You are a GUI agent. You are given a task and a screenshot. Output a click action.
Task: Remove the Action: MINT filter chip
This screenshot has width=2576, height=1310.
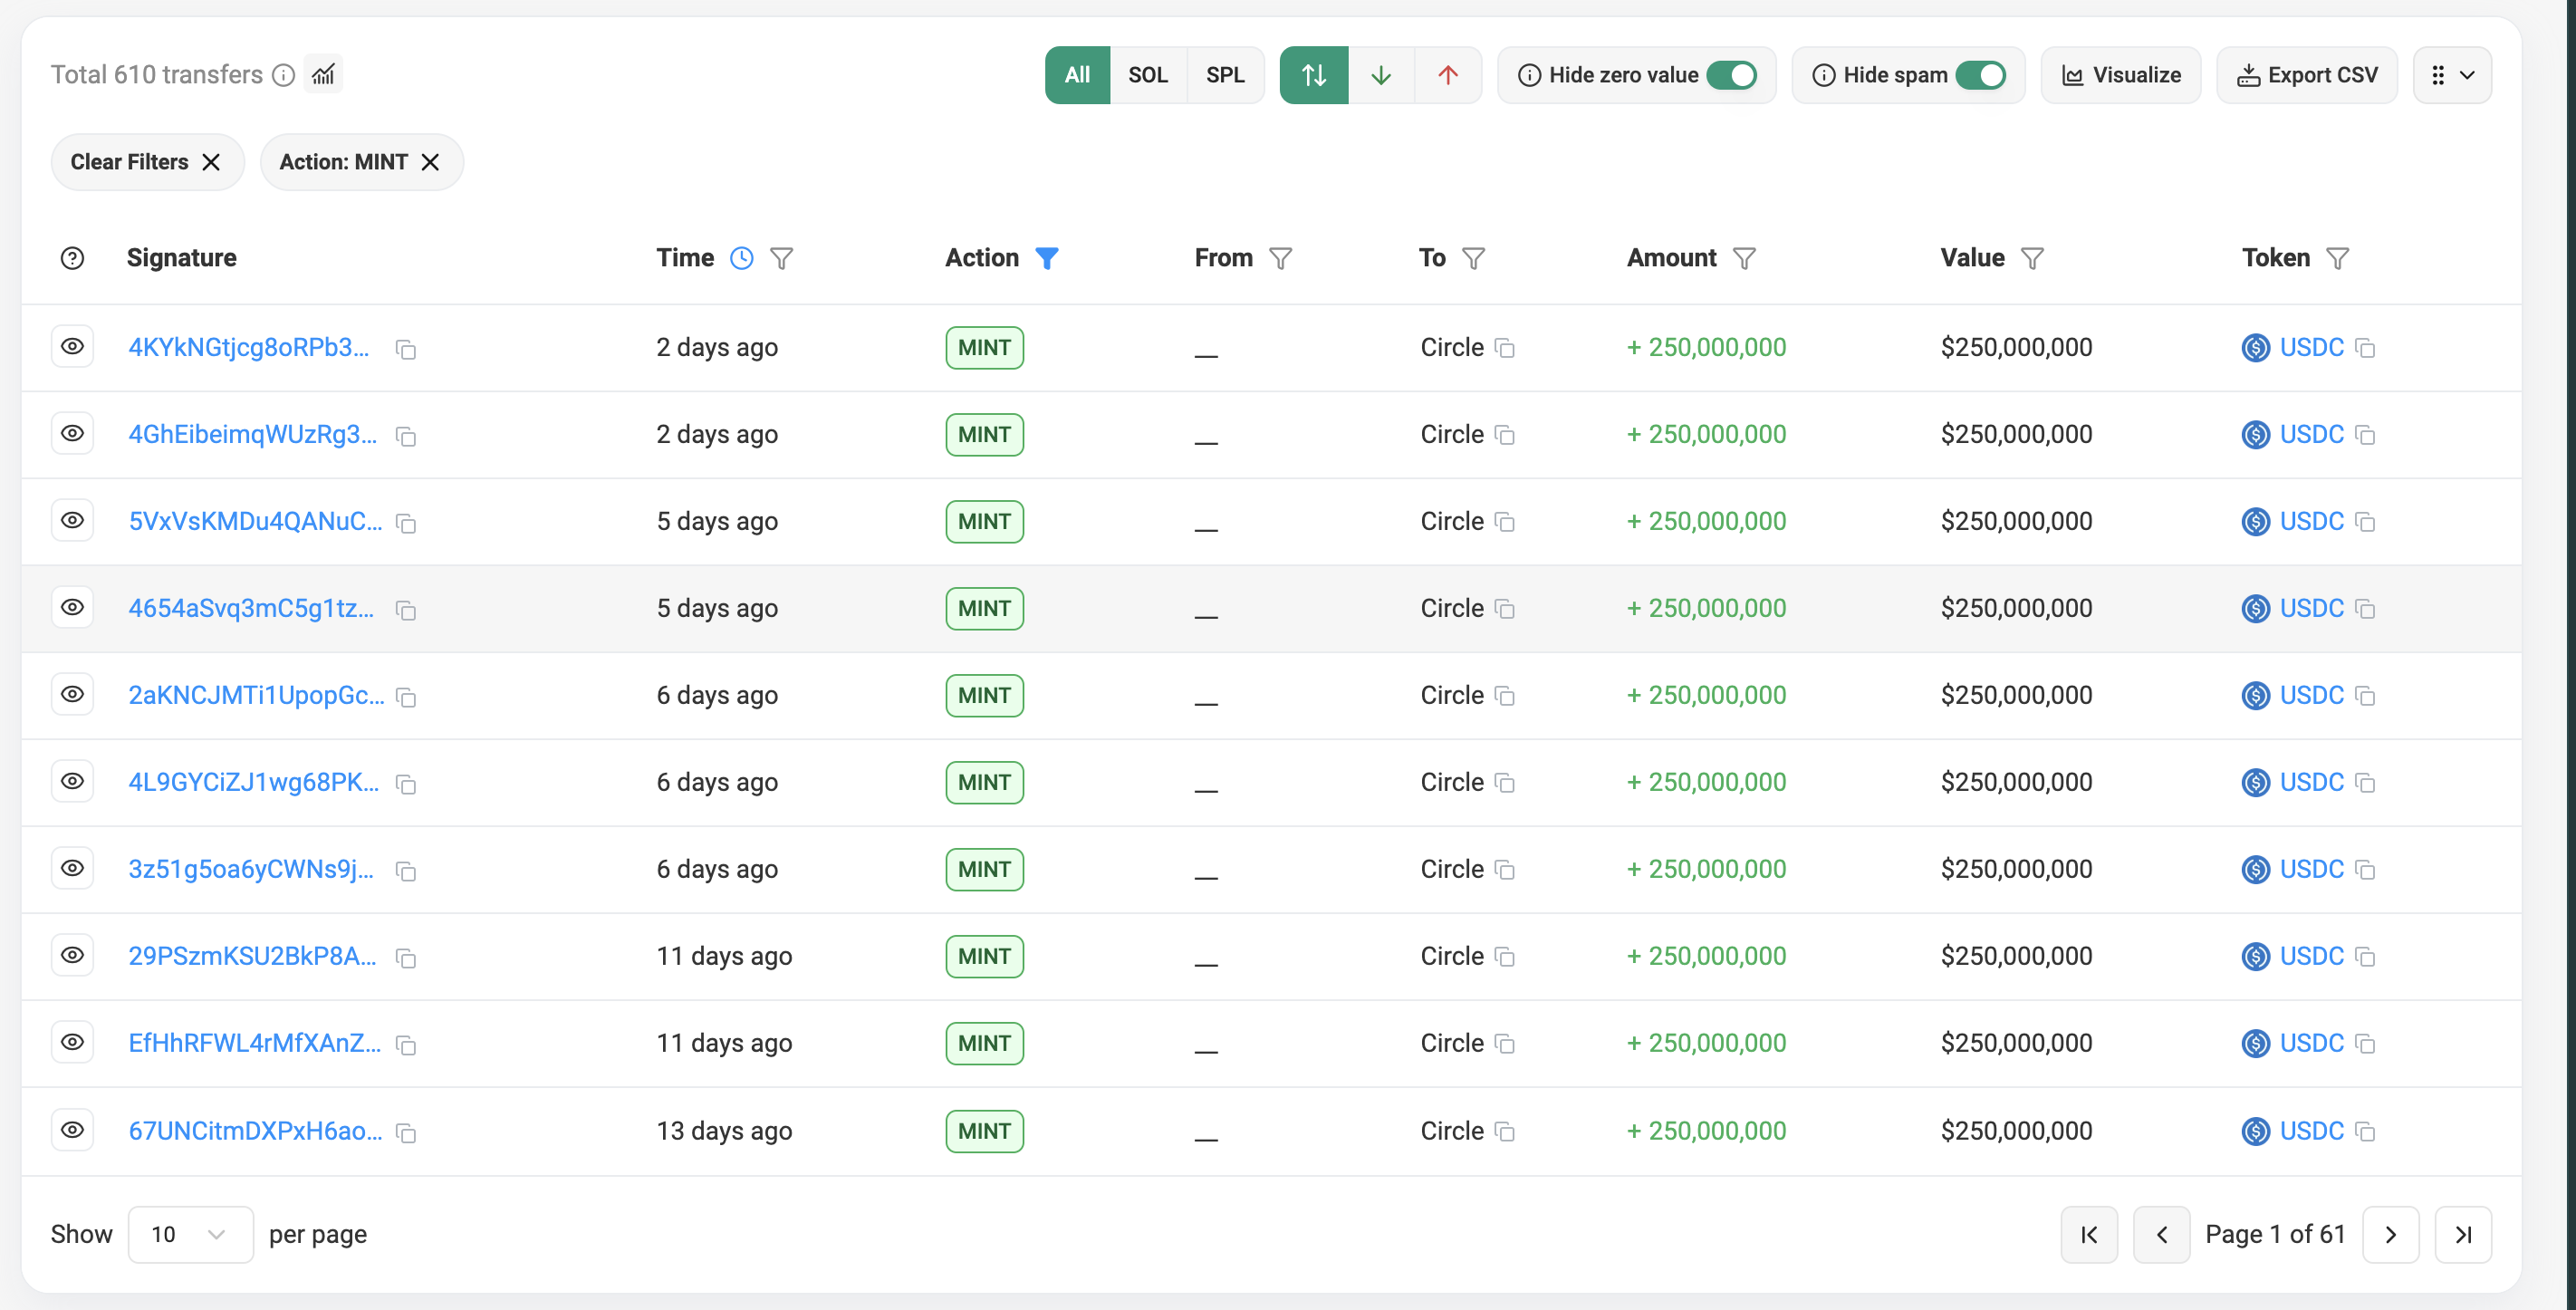coord(431,162)
